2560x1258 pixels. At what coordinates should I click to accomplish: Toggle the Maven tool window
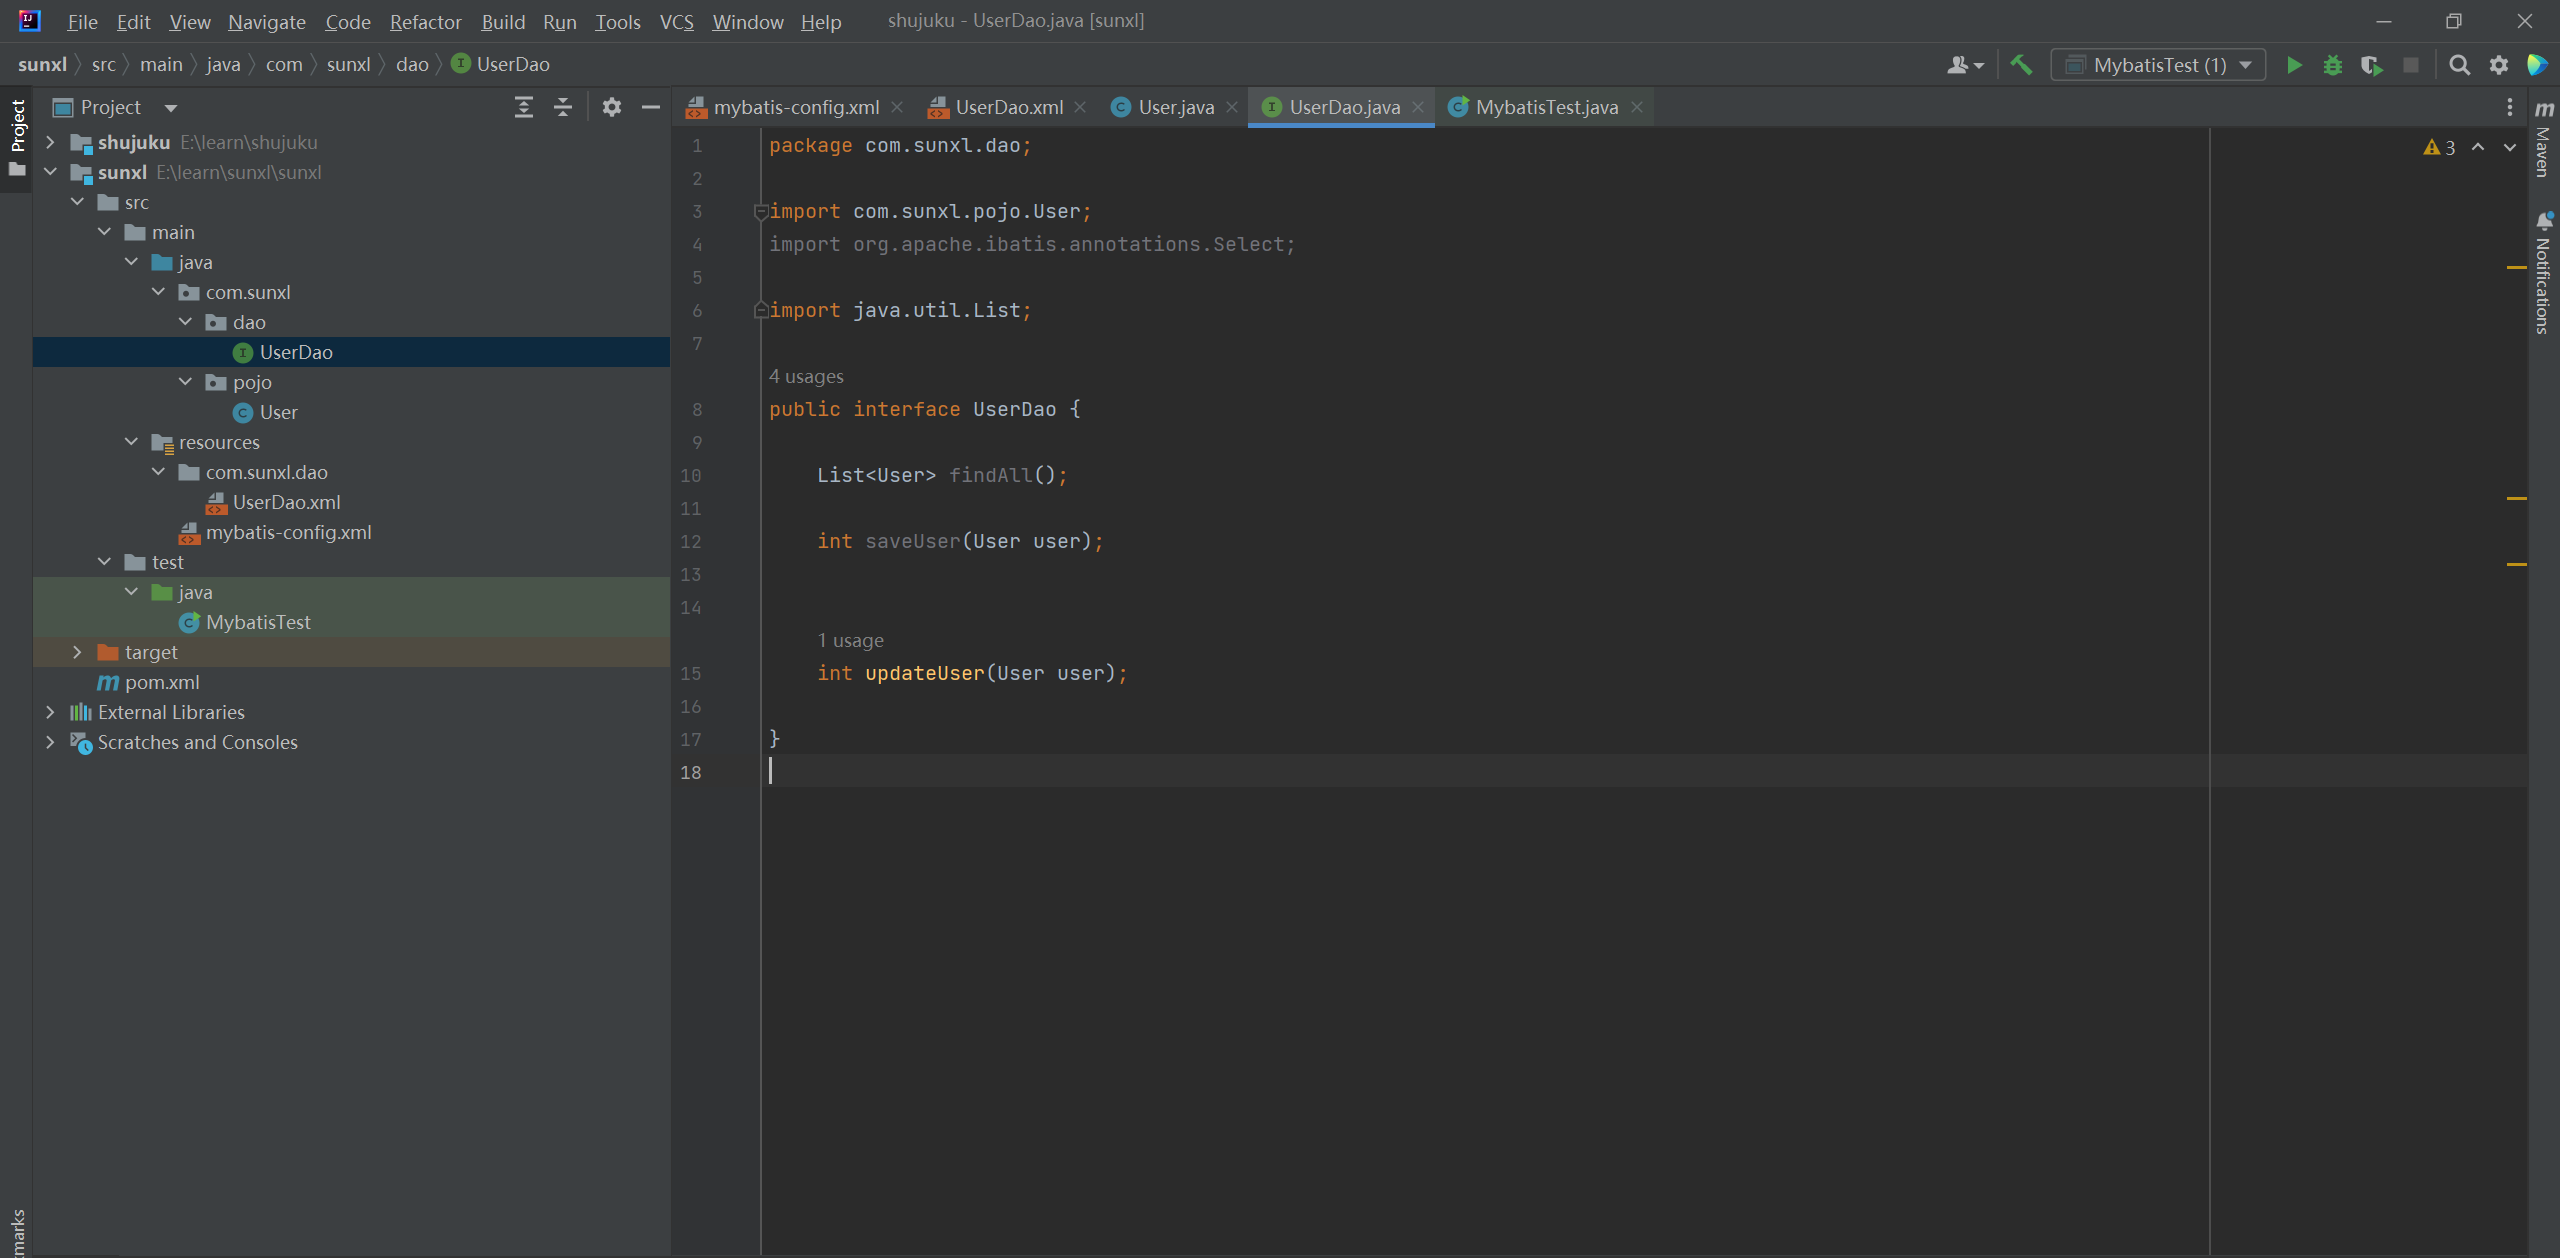click(2544, 140)
